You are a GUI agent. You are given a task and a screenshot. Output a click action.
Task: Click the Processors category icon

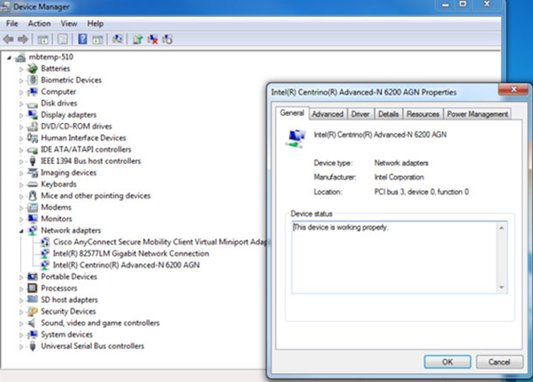pyautogui.click(x=33, y=288)
